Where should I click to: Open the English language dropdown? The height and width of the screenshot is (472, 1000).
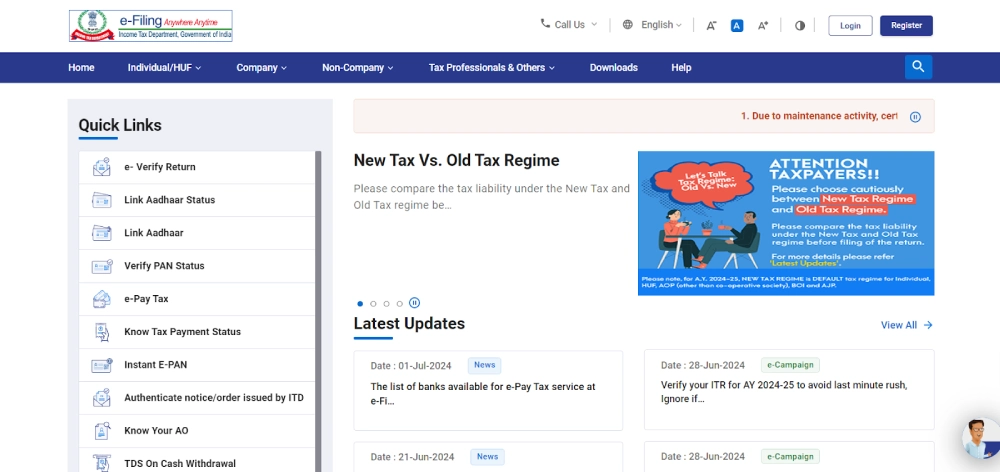[x=652, y=25]
